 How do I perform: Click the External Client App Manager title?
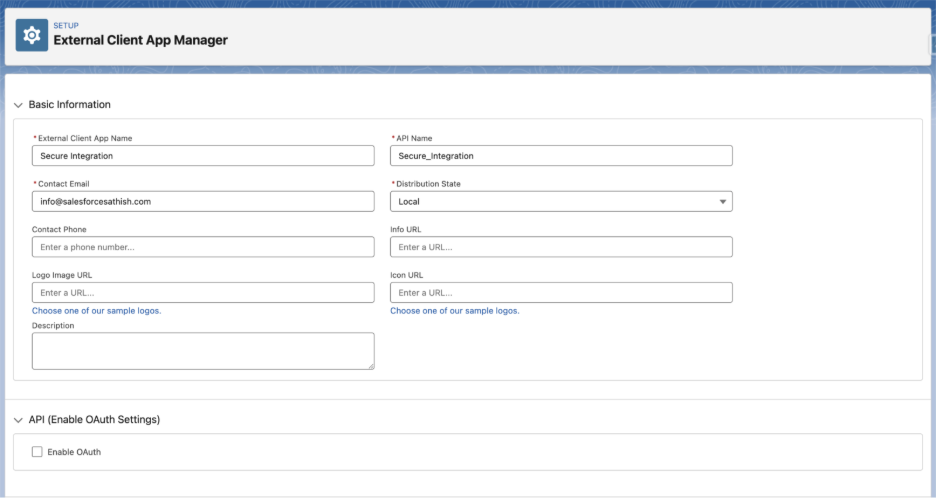[x=140, y=41]
